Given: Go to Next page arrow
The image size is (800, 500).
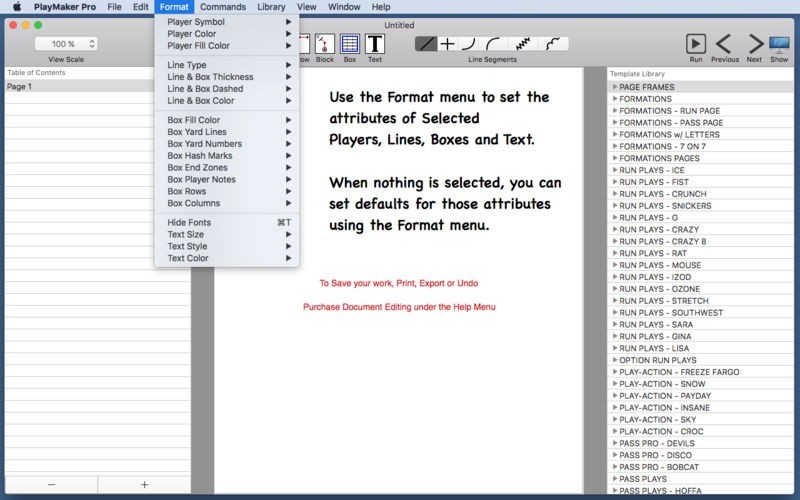Looking at the screenshot, I should (754, 43).
